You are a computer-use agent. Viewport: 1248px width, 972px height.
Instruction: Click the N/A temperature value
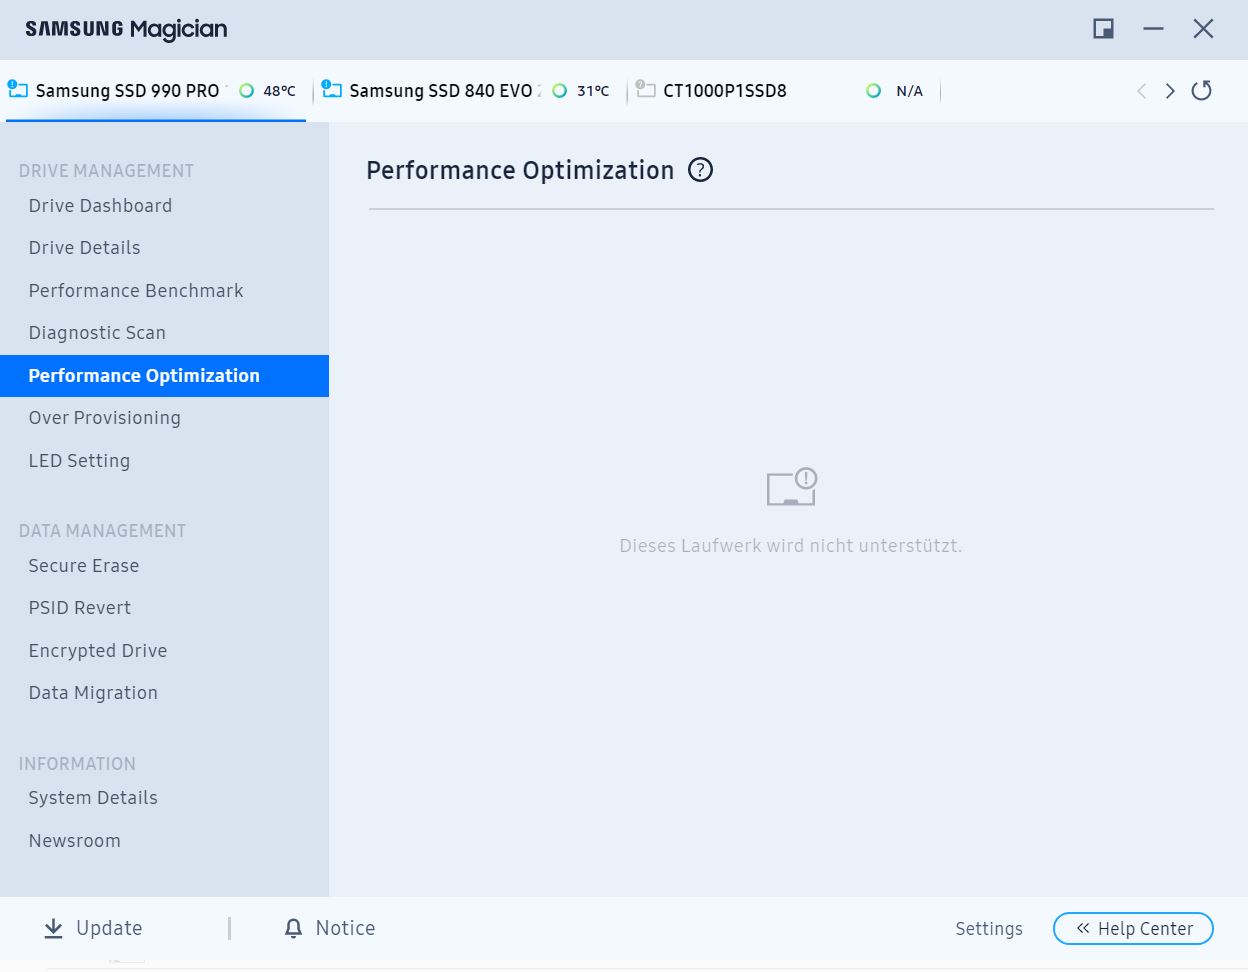coord(909,91)
